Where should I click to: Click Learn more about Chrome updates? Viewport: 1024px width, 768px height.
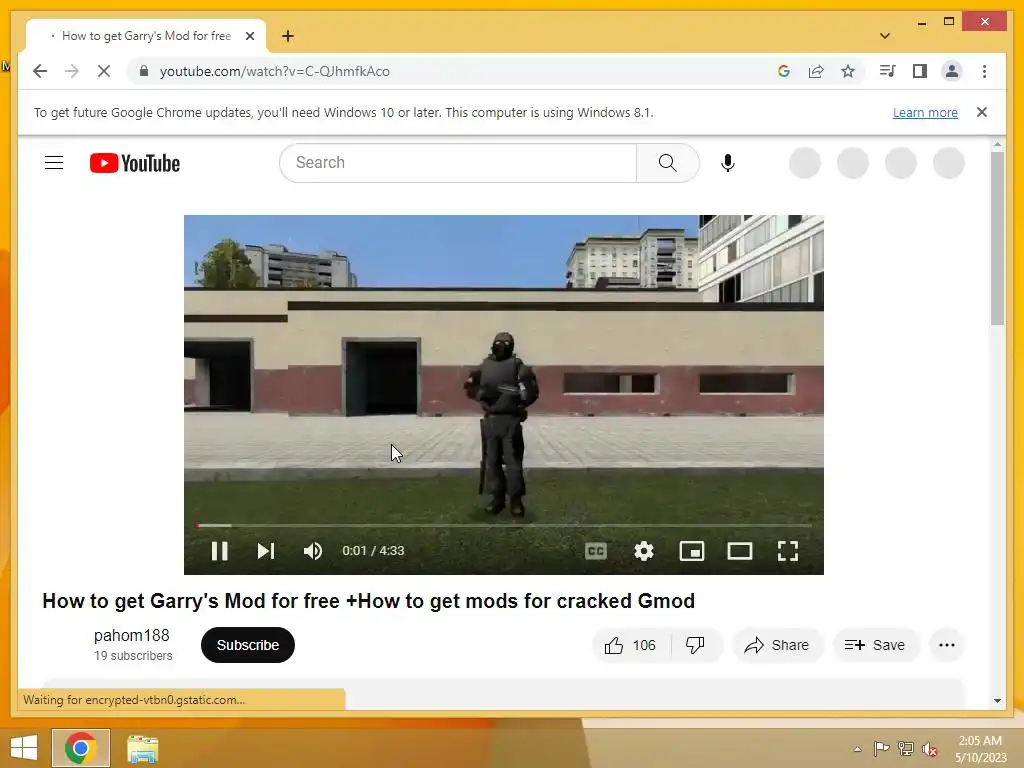click(925, 112)
